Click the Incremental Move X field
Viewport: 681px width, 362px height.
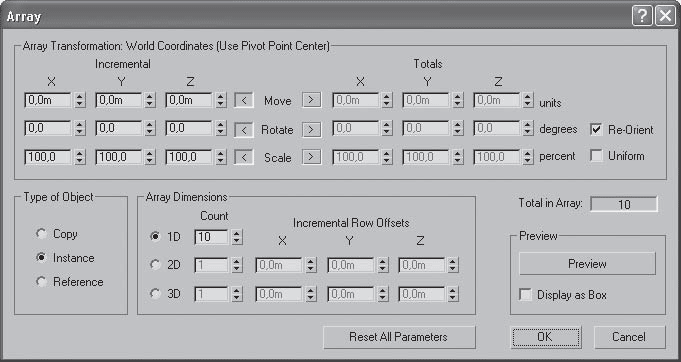[x=48, y=101]
